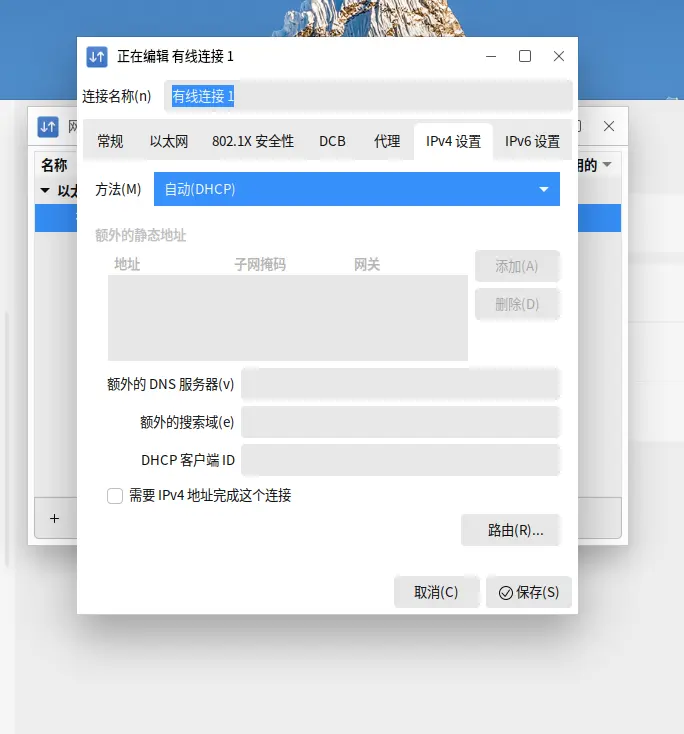684x734 pixels.
Task: Switch to the 以太网 tab
Action: pos(169,141)
